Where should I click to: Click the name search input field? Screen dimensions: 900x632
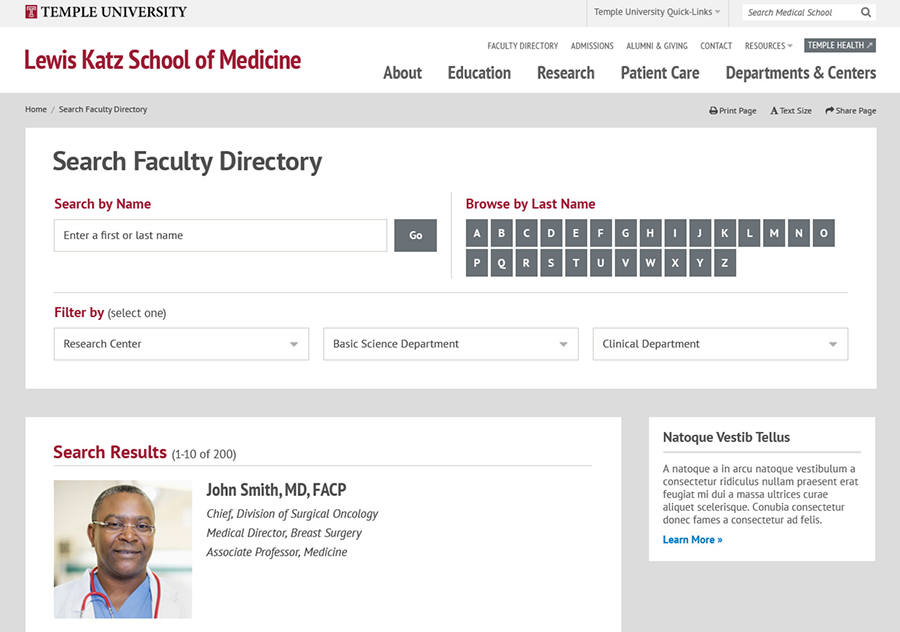[x=220, y=235]
